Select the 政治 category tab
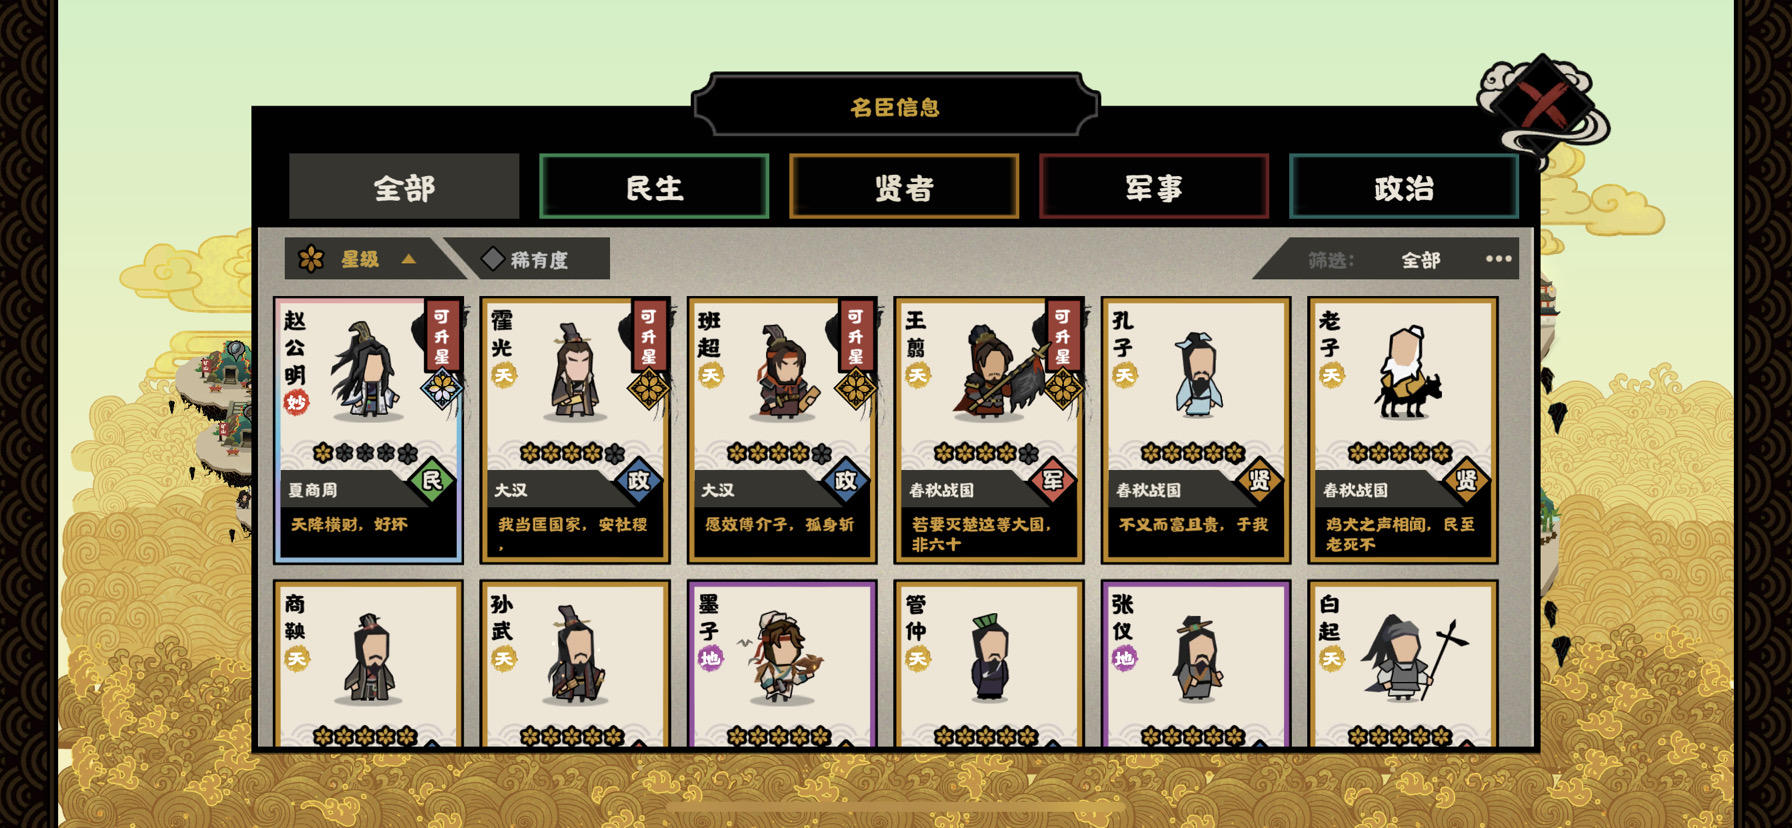The image size is (1792, 828). tap(1404, 187)
